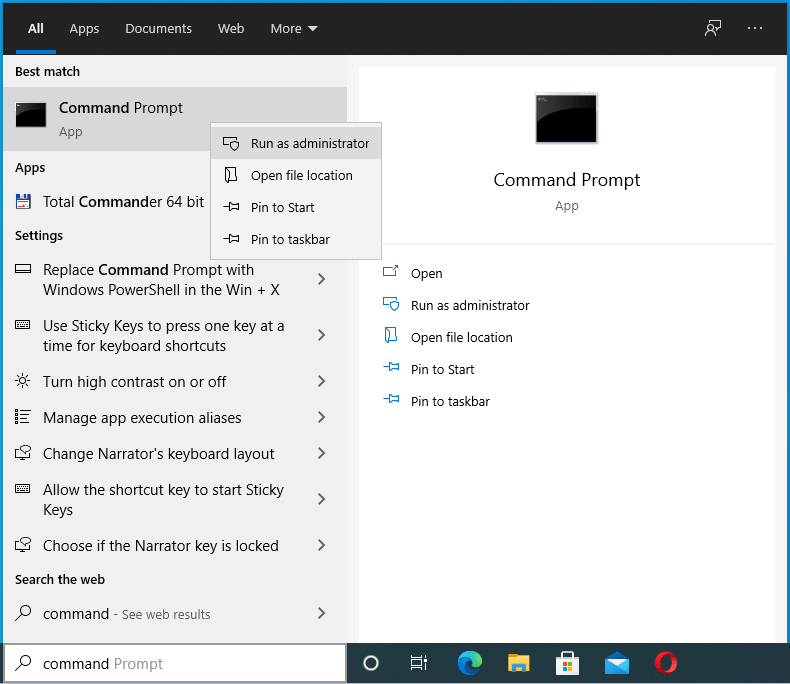Open the Mail app from taskbar
Image resolution: width=790 pixels, height=684 pixels.
[616, 663]
